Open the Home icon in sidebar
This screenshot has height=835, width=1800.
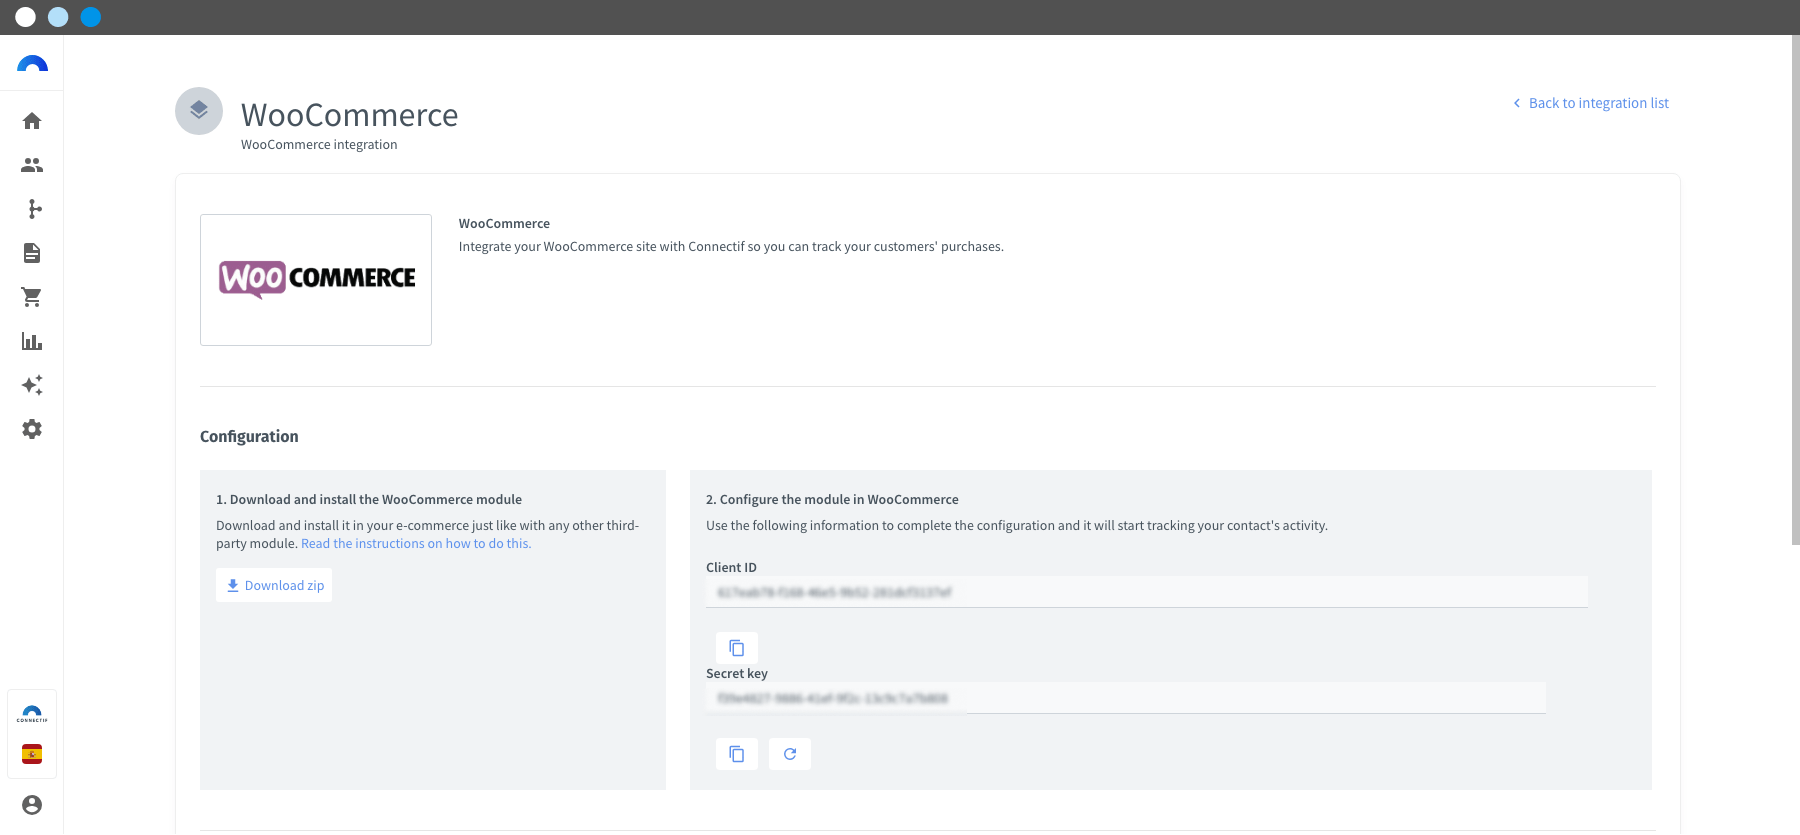(32, 121)
